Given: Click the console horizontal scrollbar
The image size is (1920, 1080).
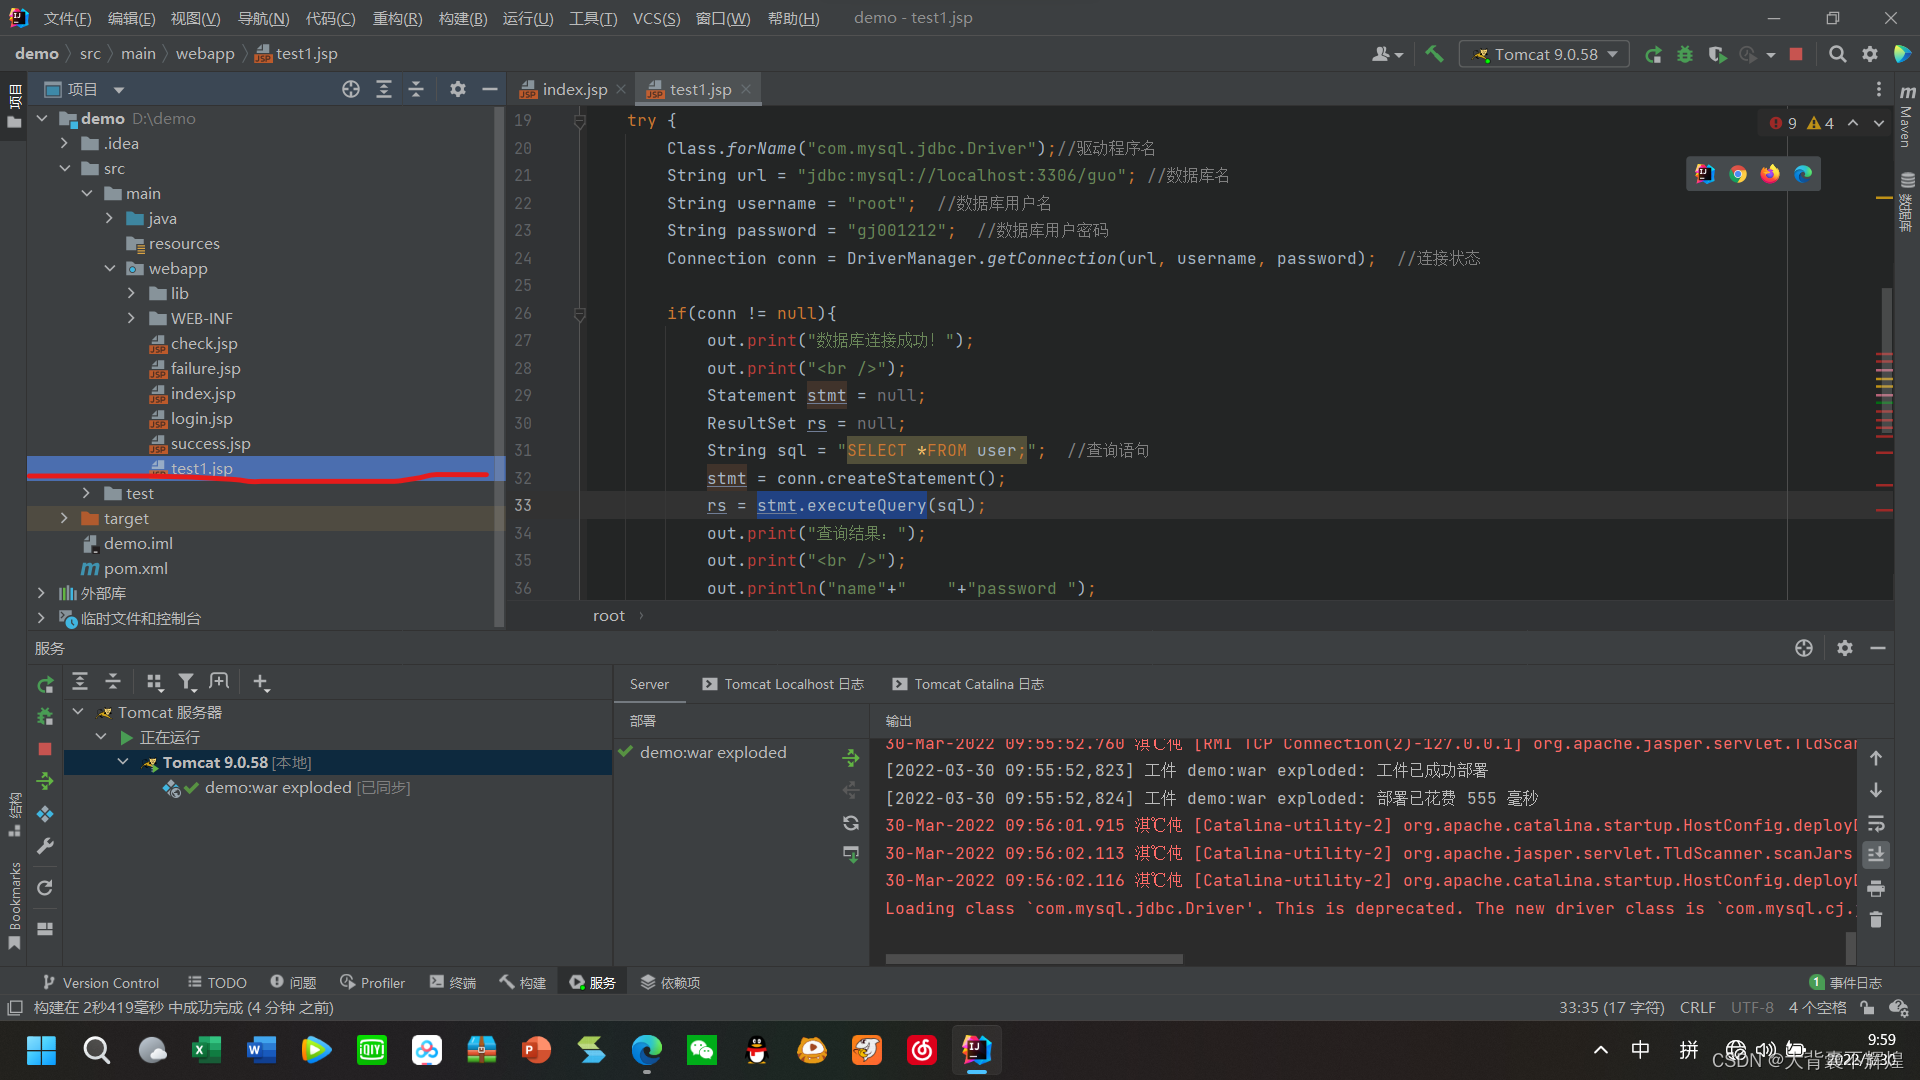Looking at the screenshot, I should [x=1034, y=959].
